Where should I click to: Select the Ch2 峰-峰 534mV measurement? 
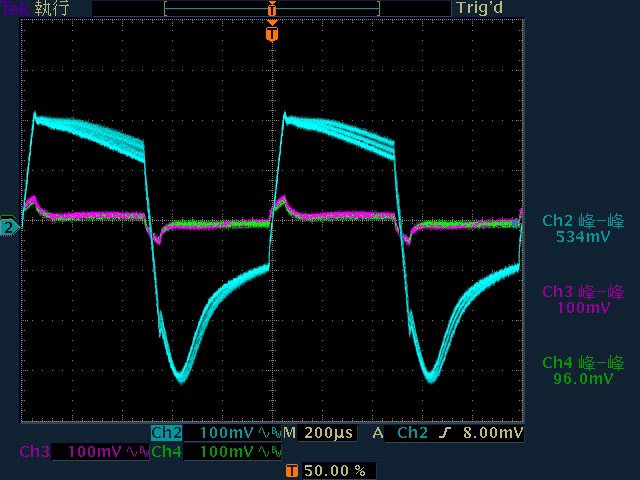pos(582,229)
